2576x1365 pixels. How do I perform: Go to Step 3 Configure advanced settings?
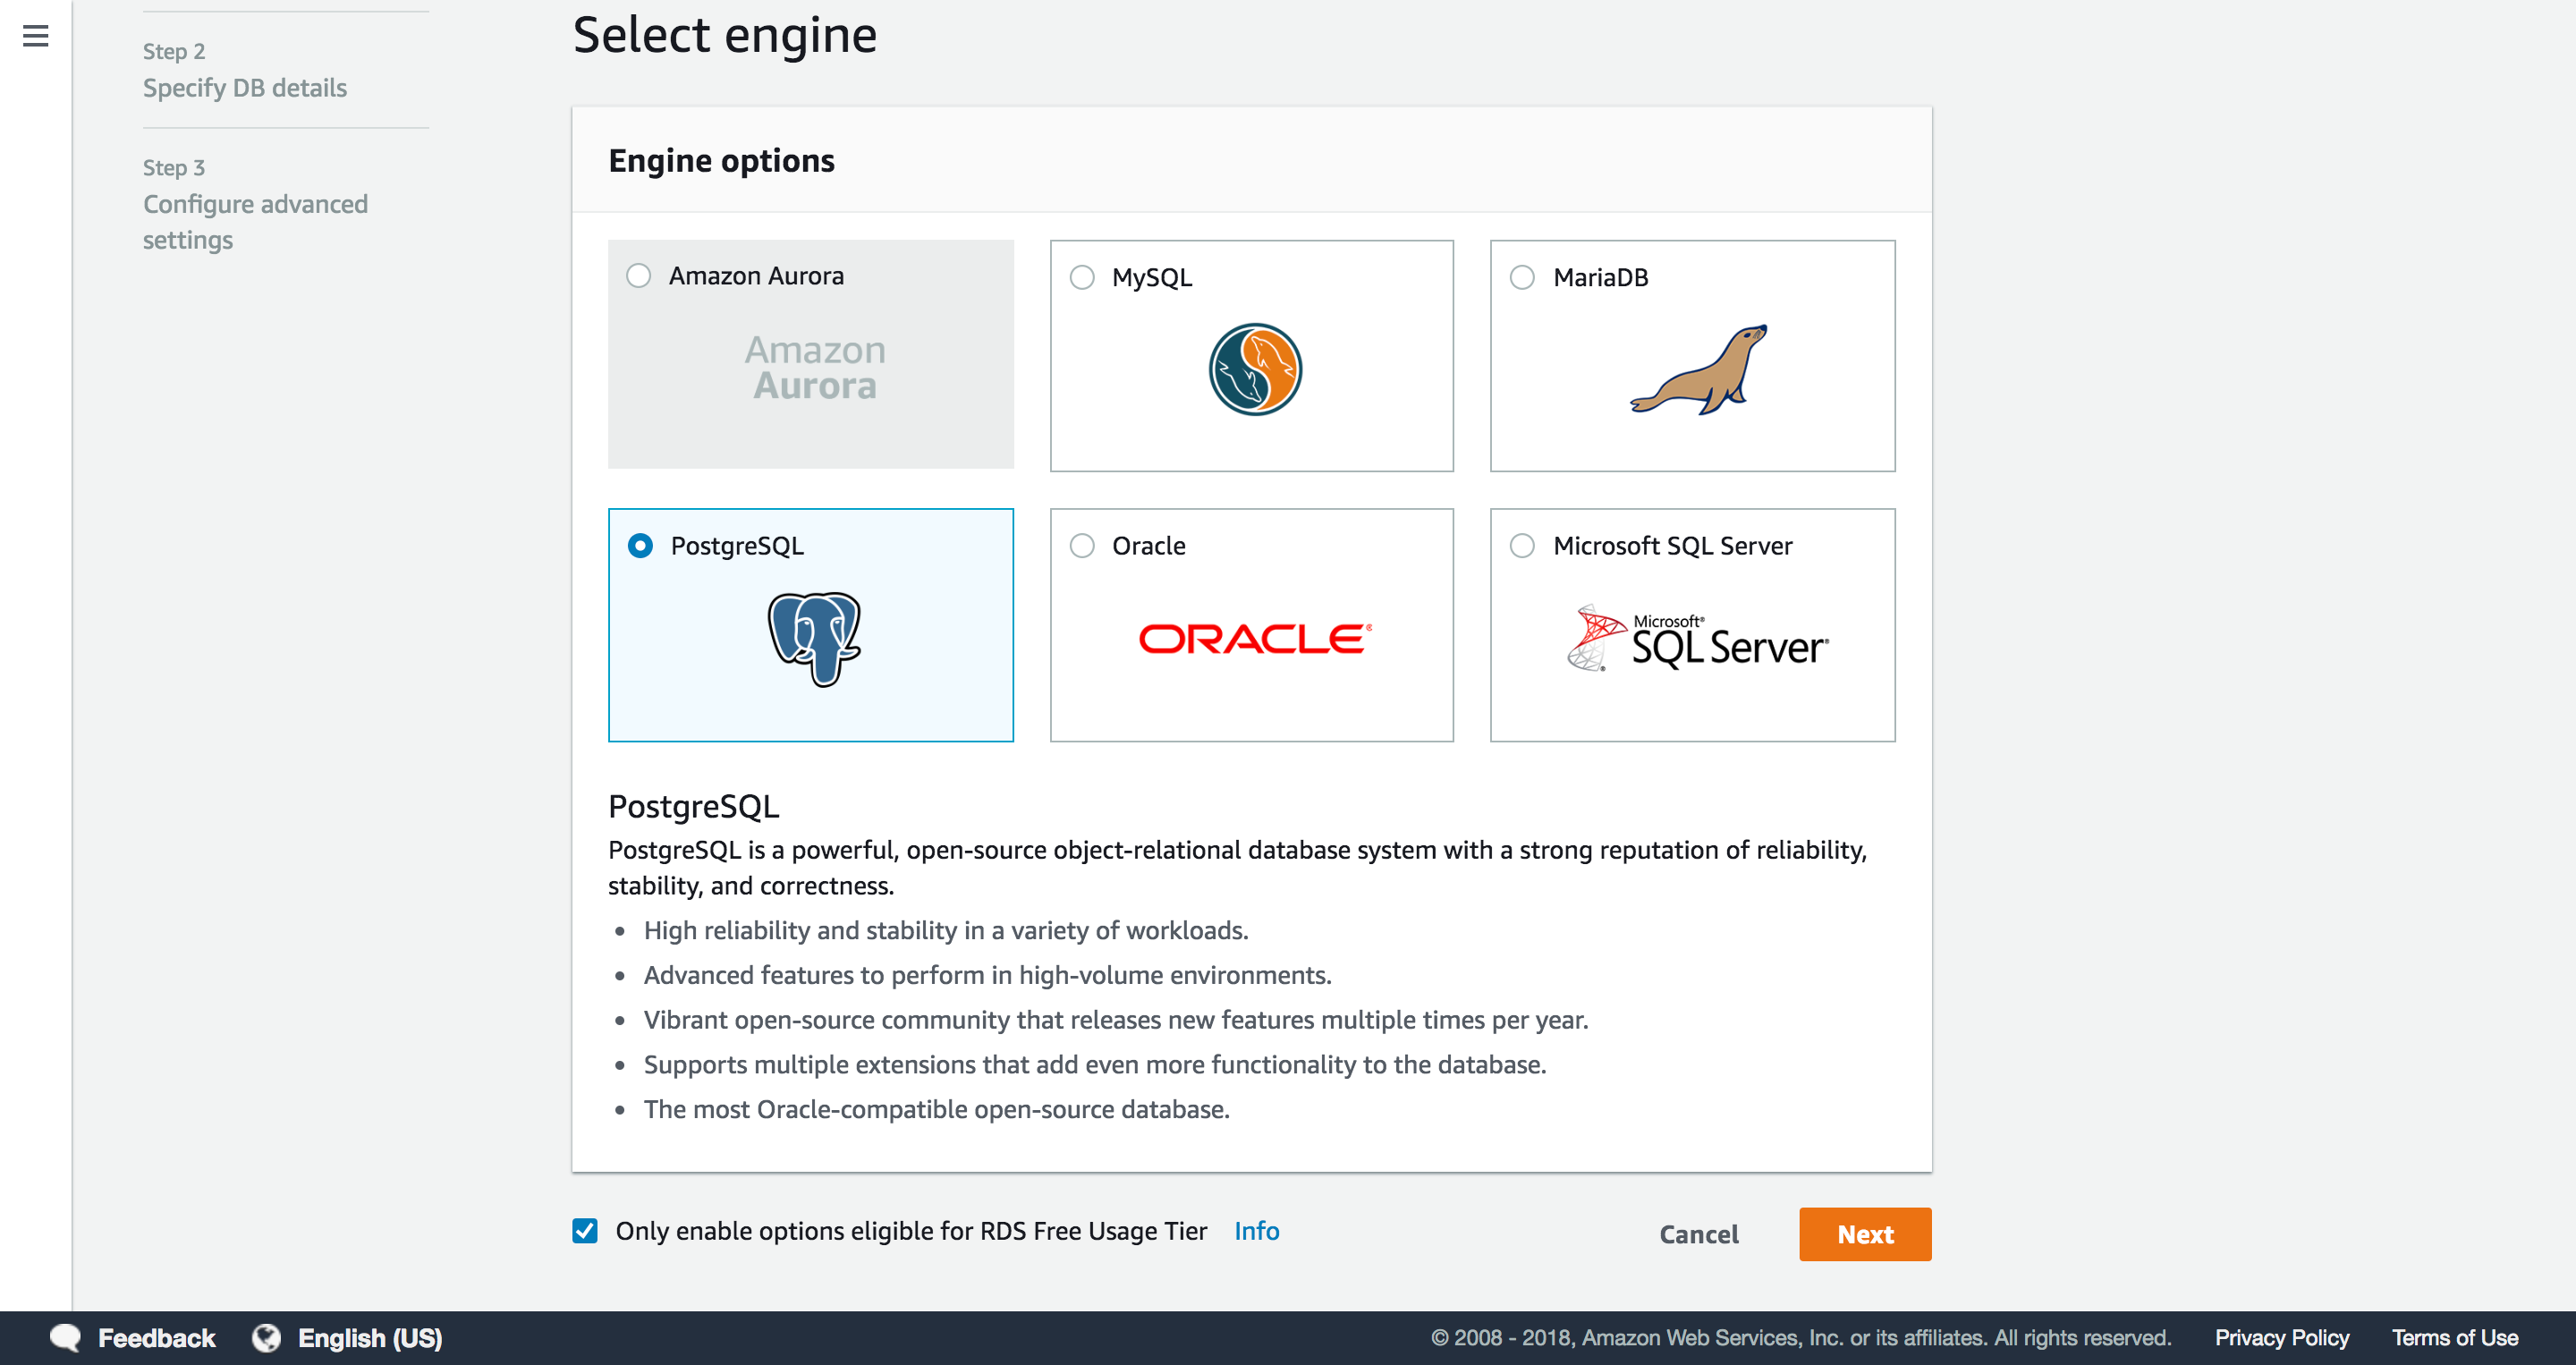pos(255,221)
